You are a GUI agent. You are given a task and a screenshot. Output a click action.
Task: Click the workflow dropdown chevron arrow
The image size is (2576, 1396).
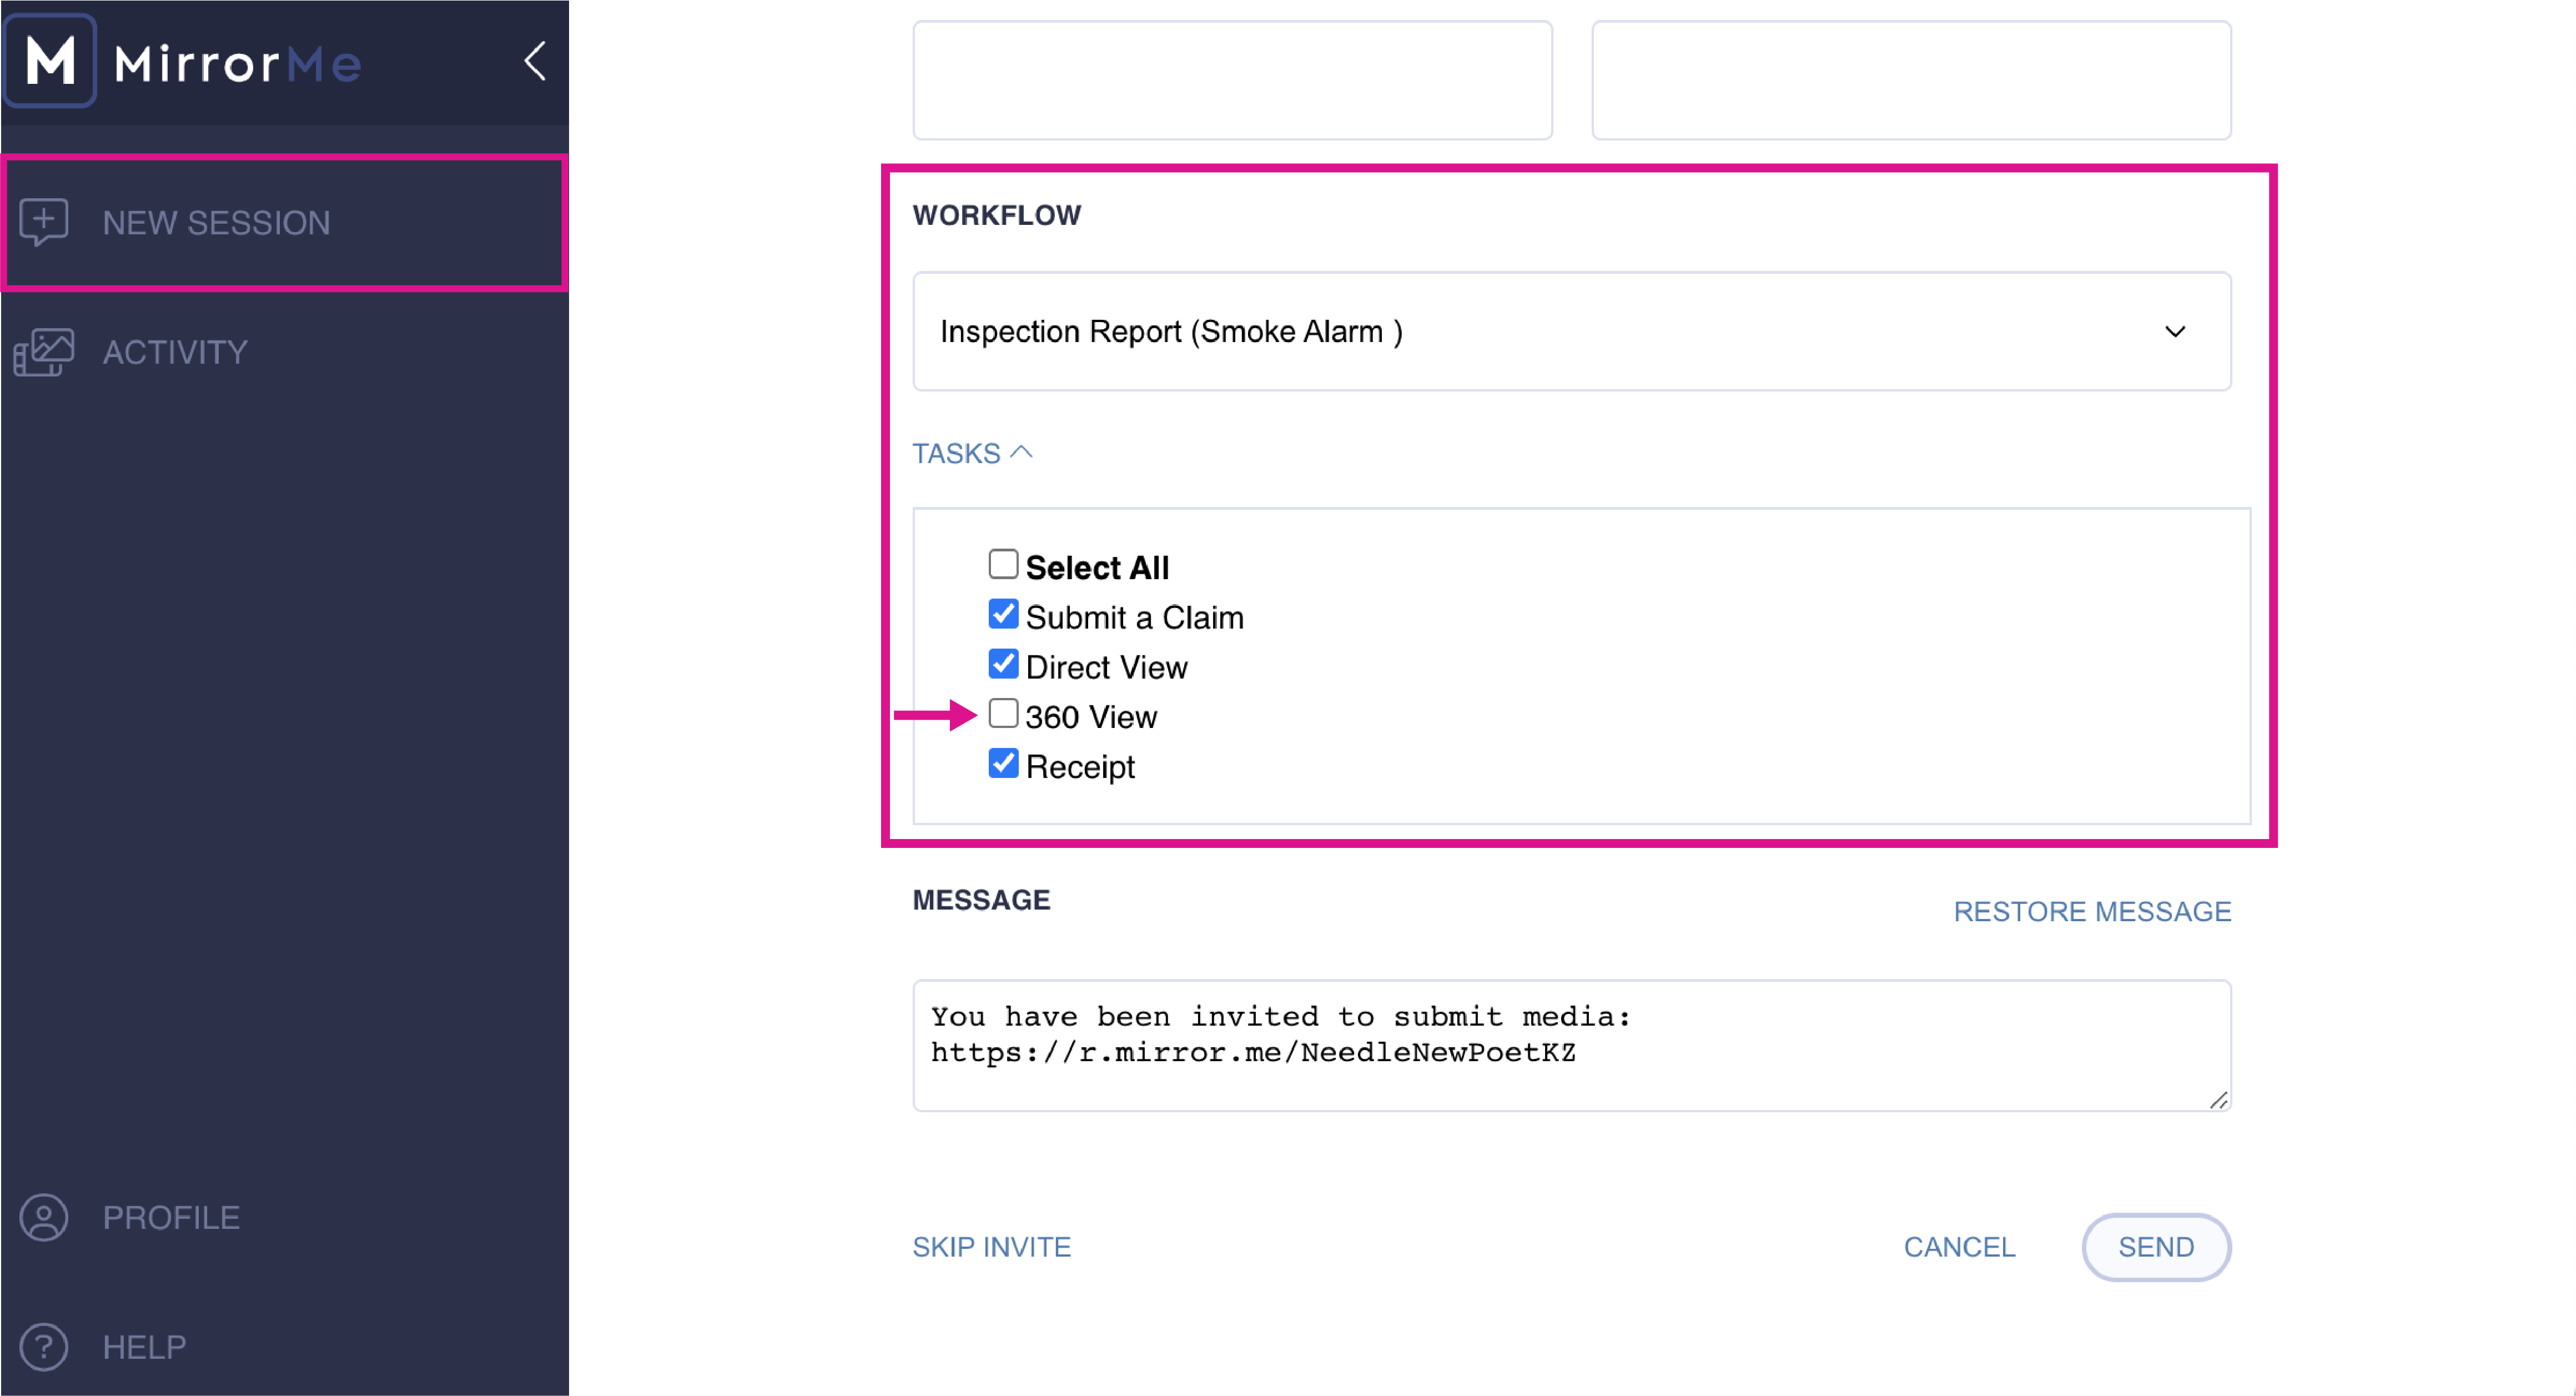point(2175,331)
